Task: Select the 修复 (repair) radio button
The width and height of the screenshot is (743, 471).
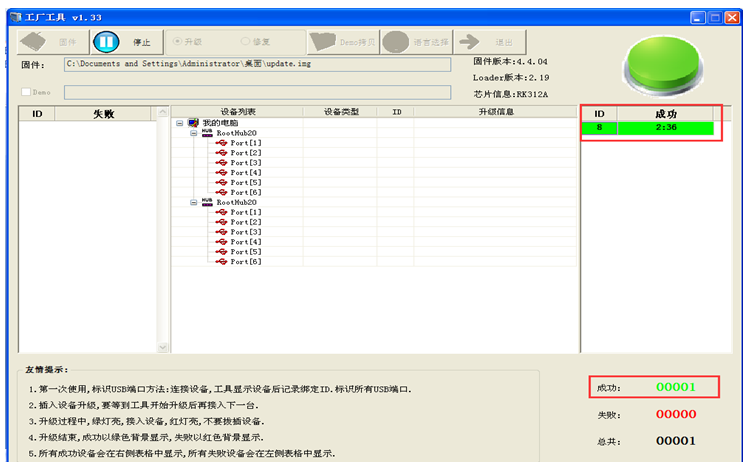Action: (246, 42)
